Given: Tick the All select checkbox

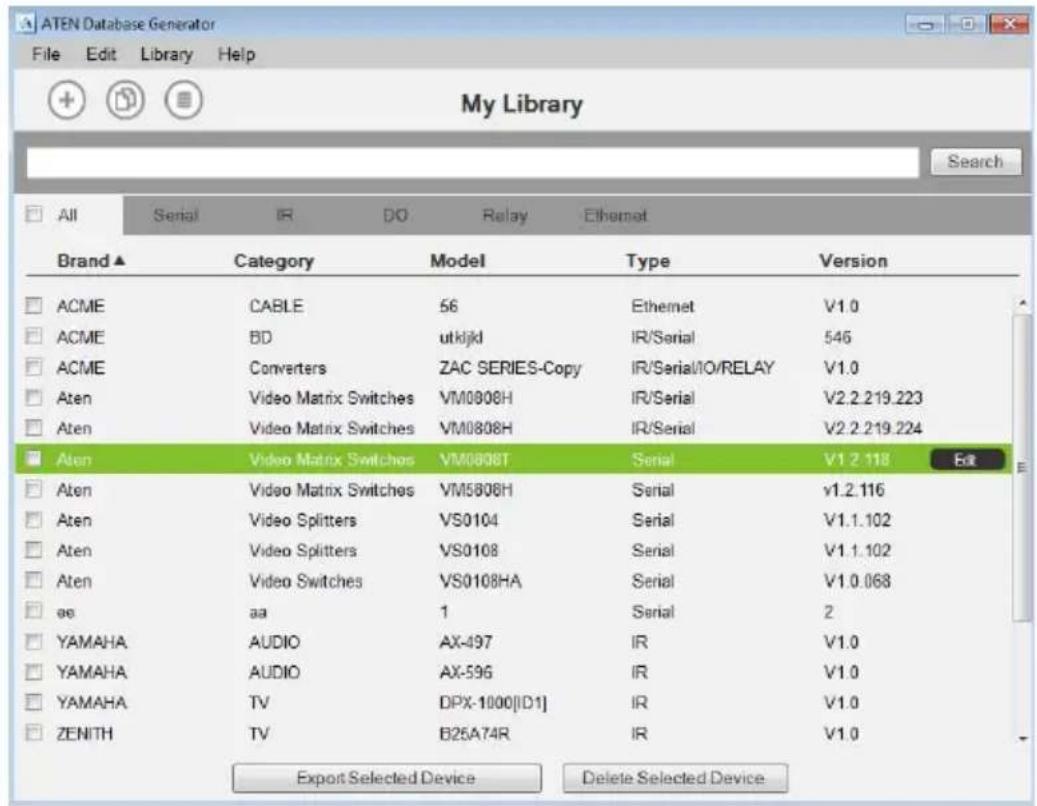Looking at the screenshot, I should [34, 214].
